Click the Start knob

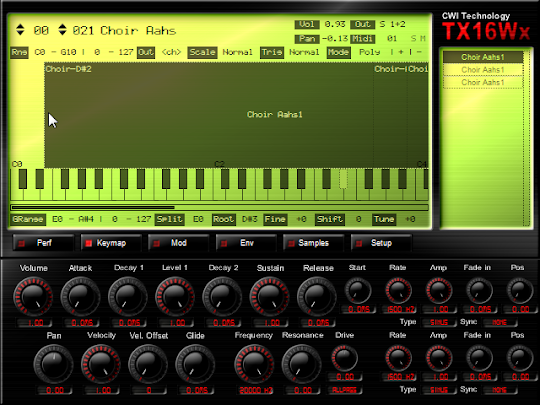(358, 291)
